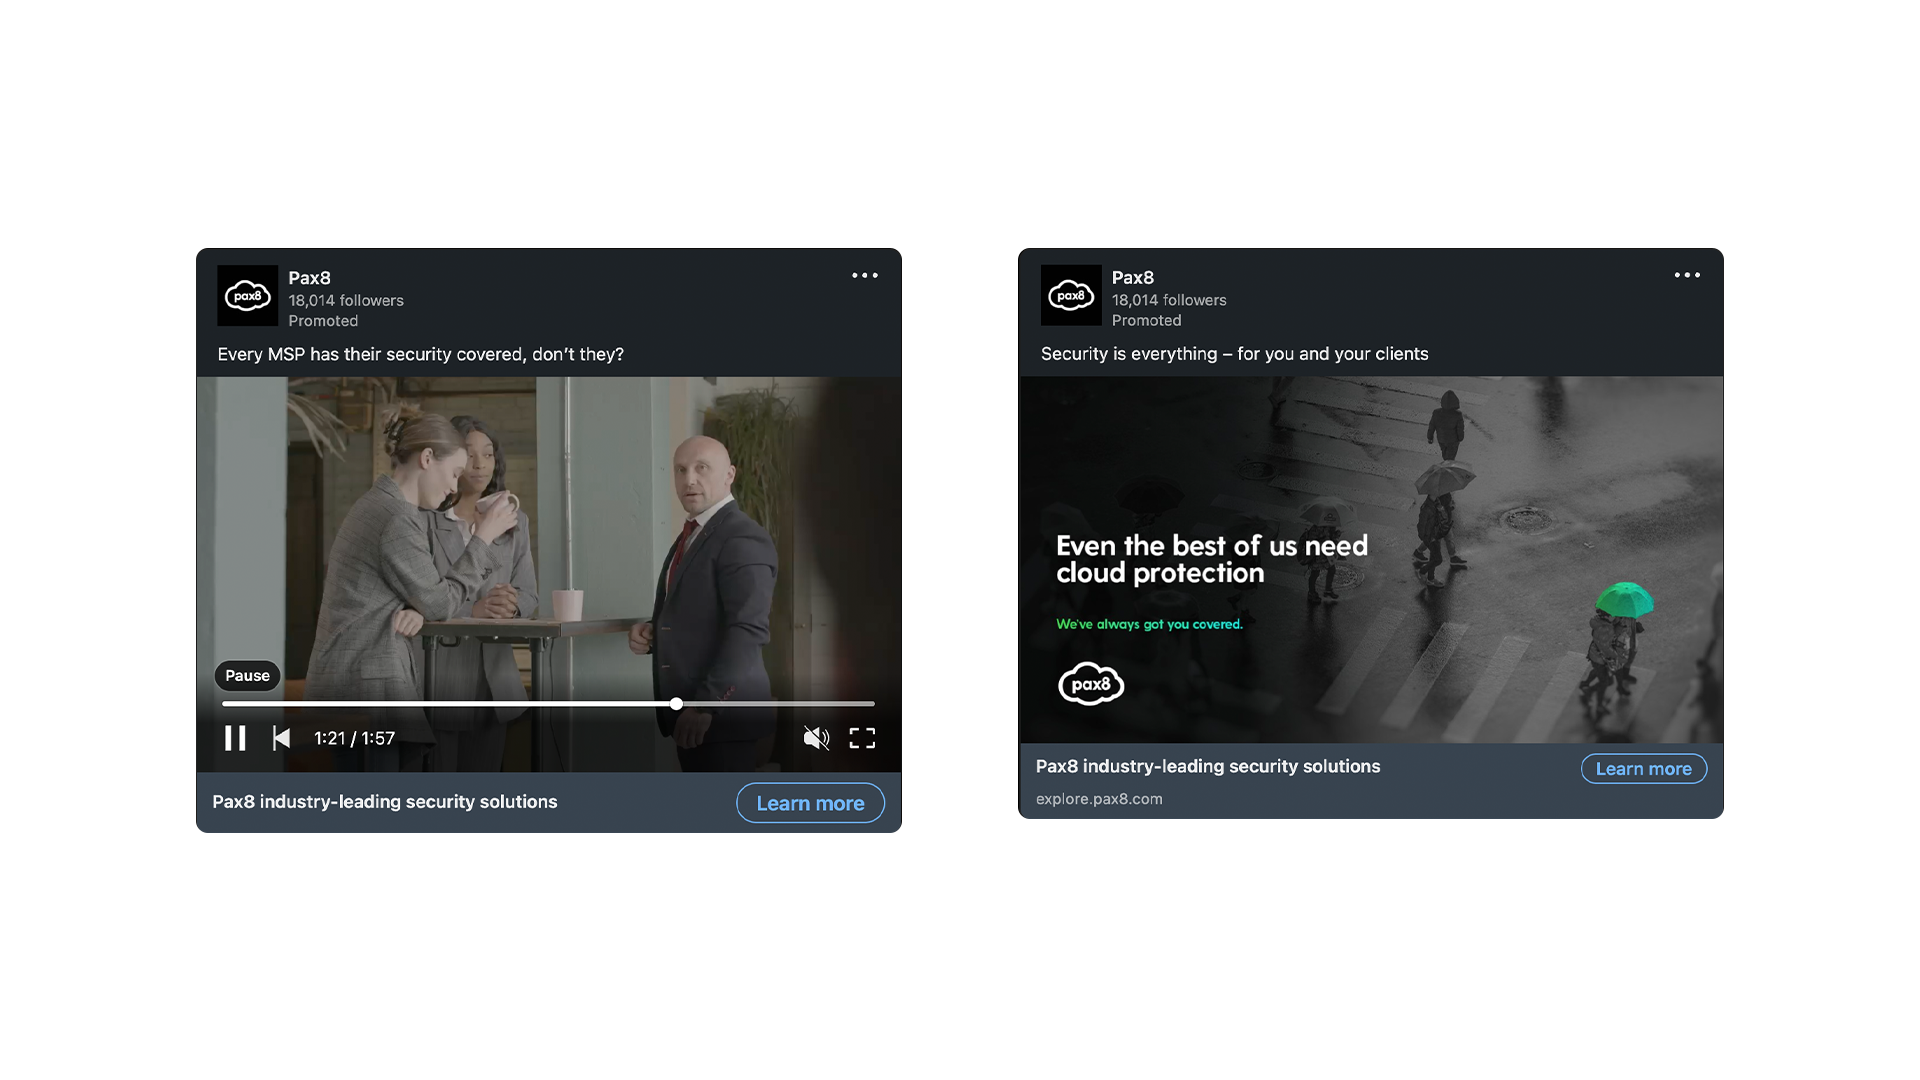Viewport: 1920px width, 1080px height.
Task: Click 'We've always got you covered.' green text
Action: click(x=1149, y=624)
